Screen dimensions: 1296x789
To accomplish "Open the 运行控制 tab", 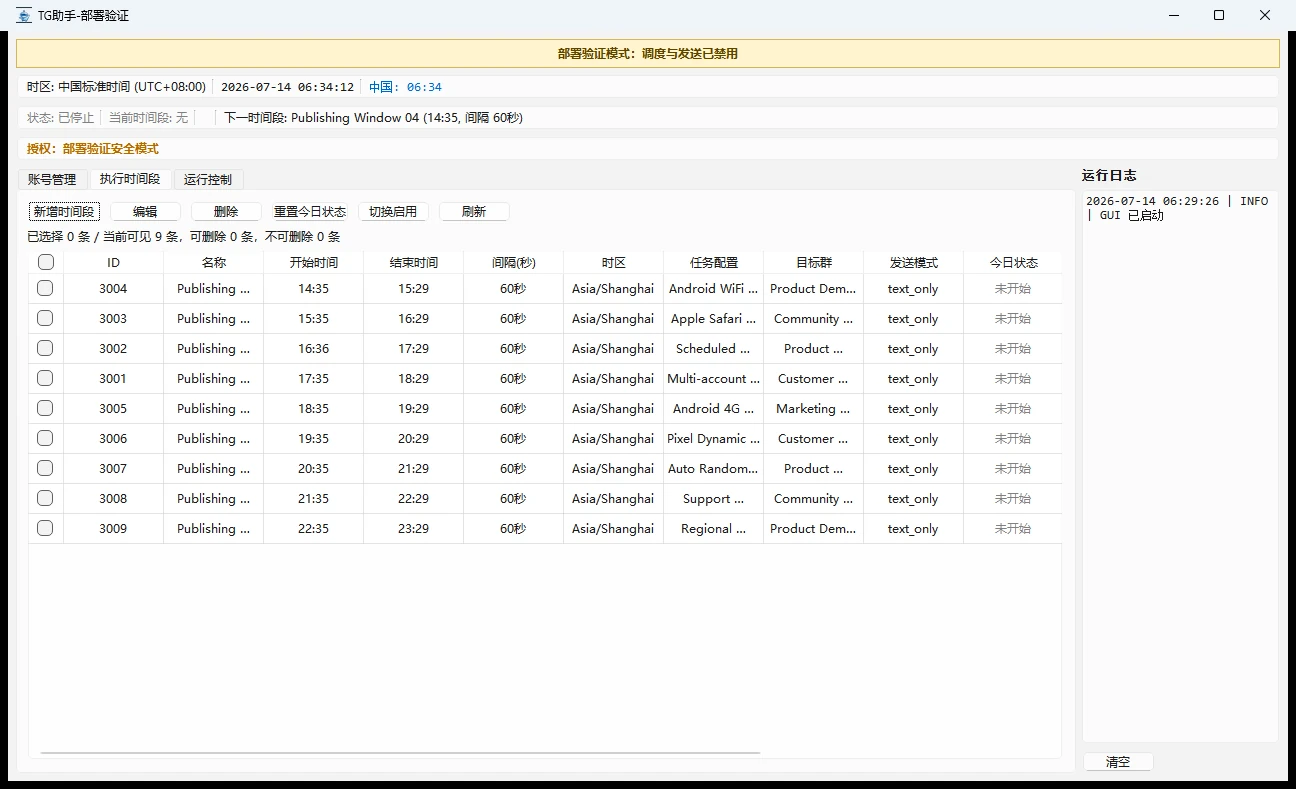I will [208, 180].
